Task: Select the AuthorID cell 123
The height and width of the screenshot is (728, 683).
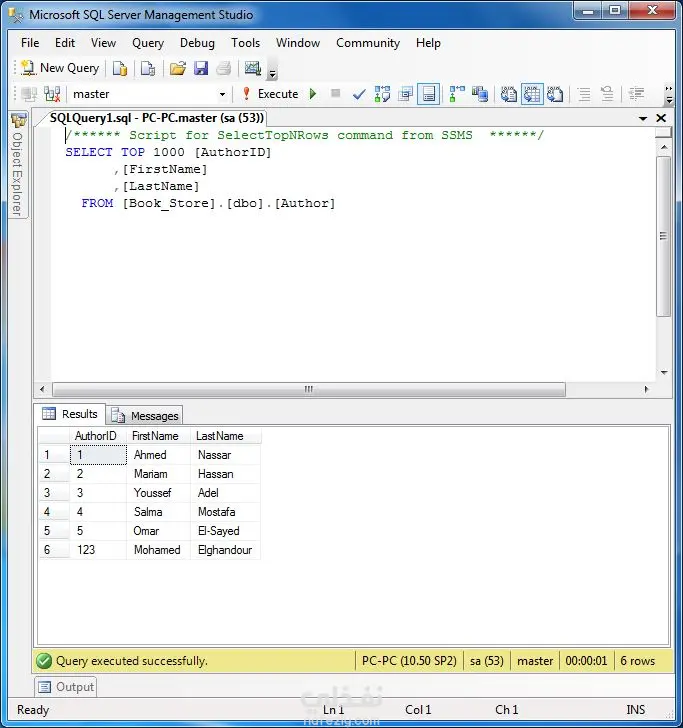Action: tap(98, 550)
